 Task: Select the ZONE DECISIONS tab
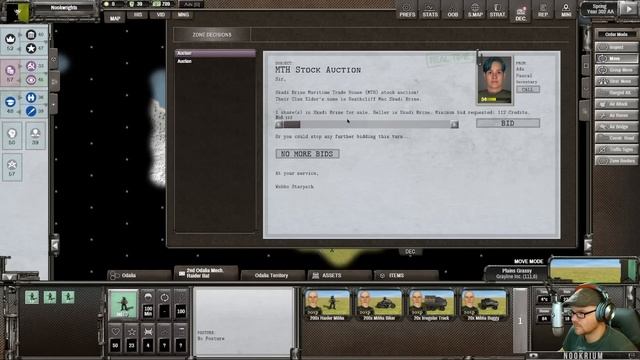pyautogui.click(x=212, y=35)
